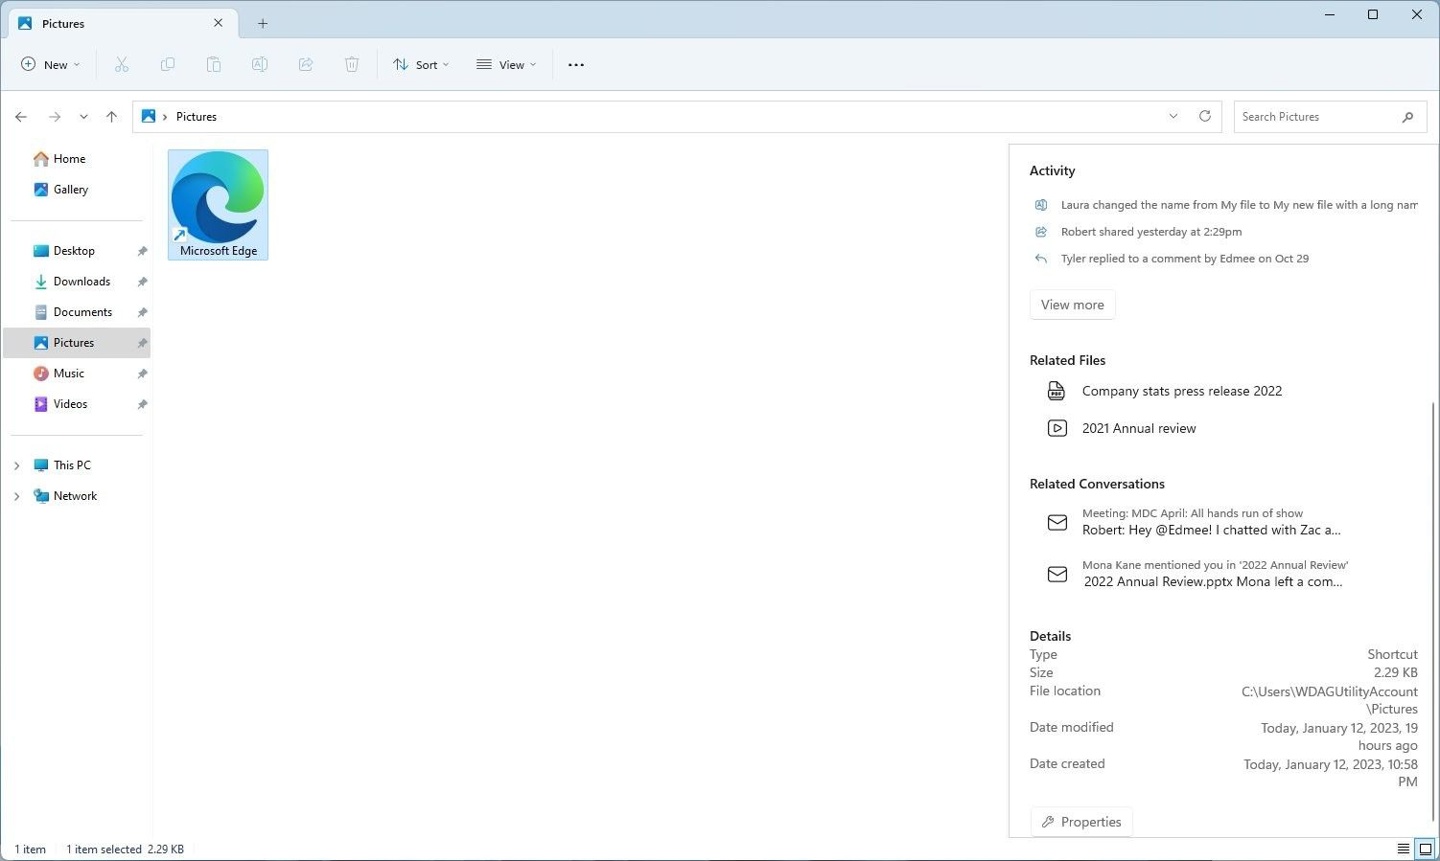Copy the selected item using the toolbar
The height and width of the screenshot is (861, 1440).
coord(167,64)
